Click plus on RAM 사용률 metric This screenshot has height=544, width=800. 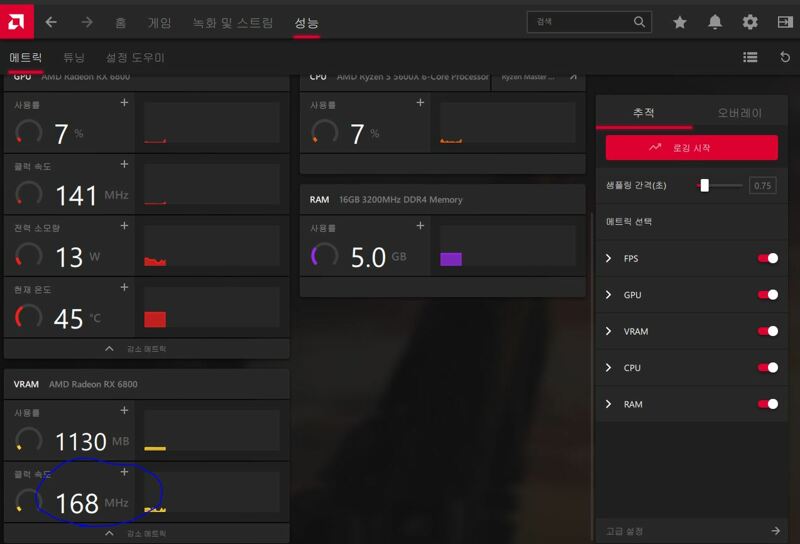[x=420, y=226]
